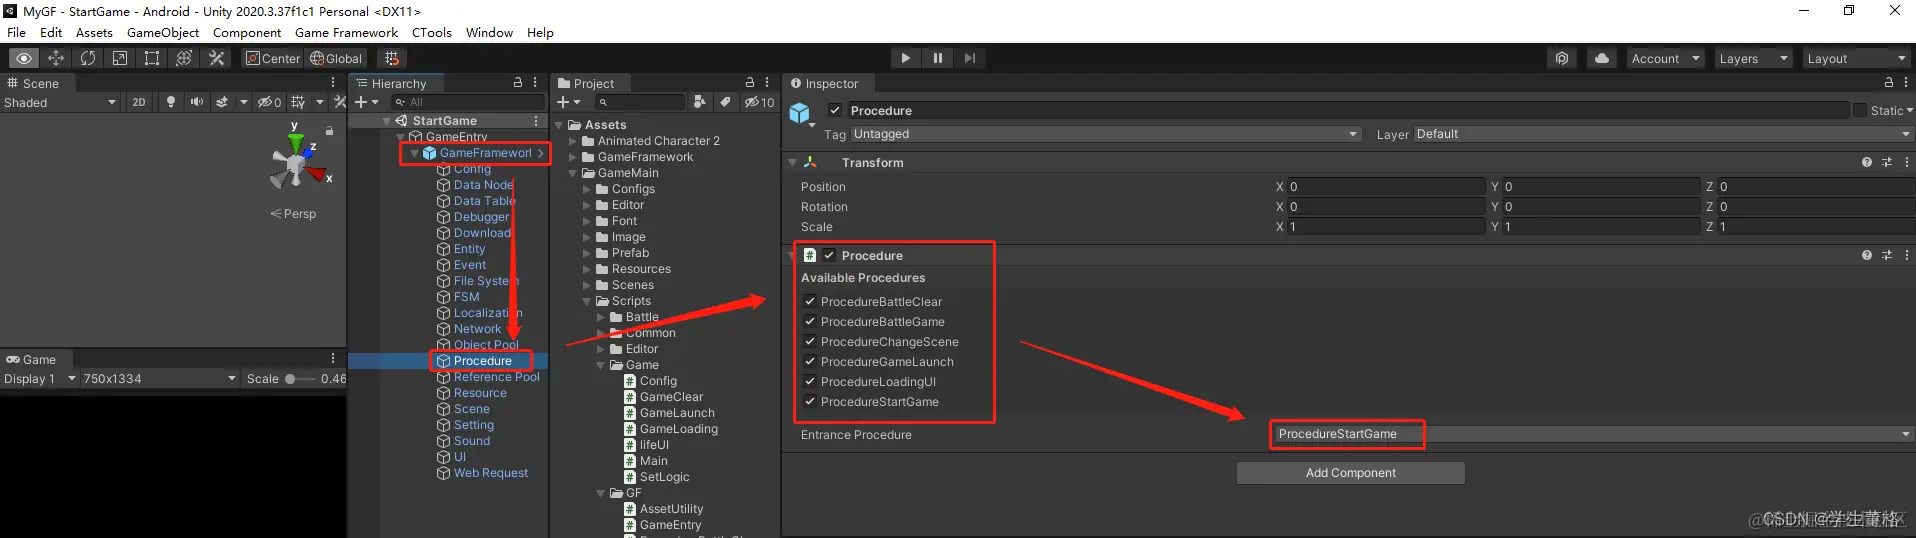Select the View (hand) tool in toolbar
Viewport: 1916px width, 538px height.
click(x=24, y=58)
